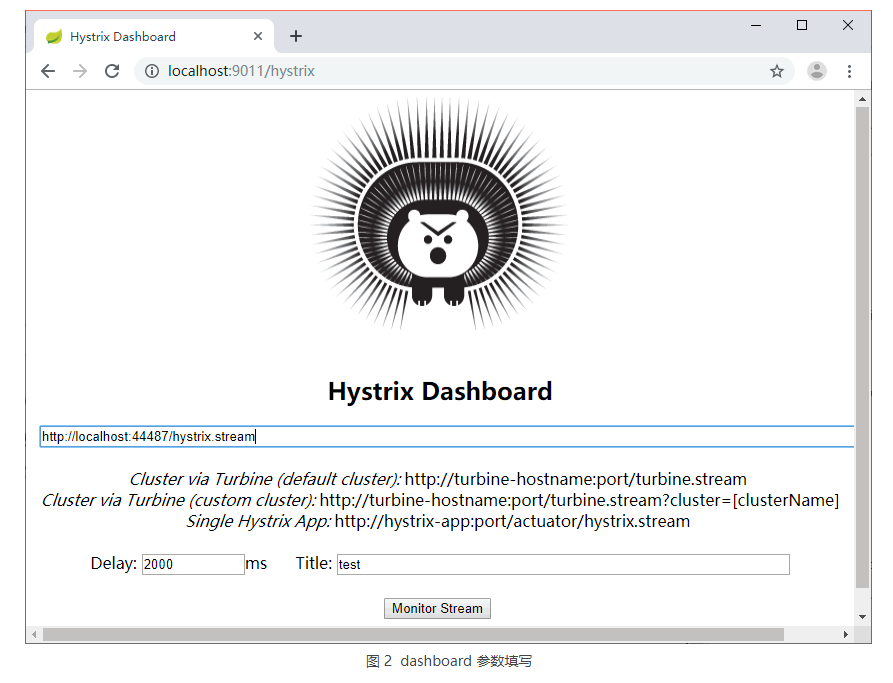Minimize the browser window

(756, 25)
